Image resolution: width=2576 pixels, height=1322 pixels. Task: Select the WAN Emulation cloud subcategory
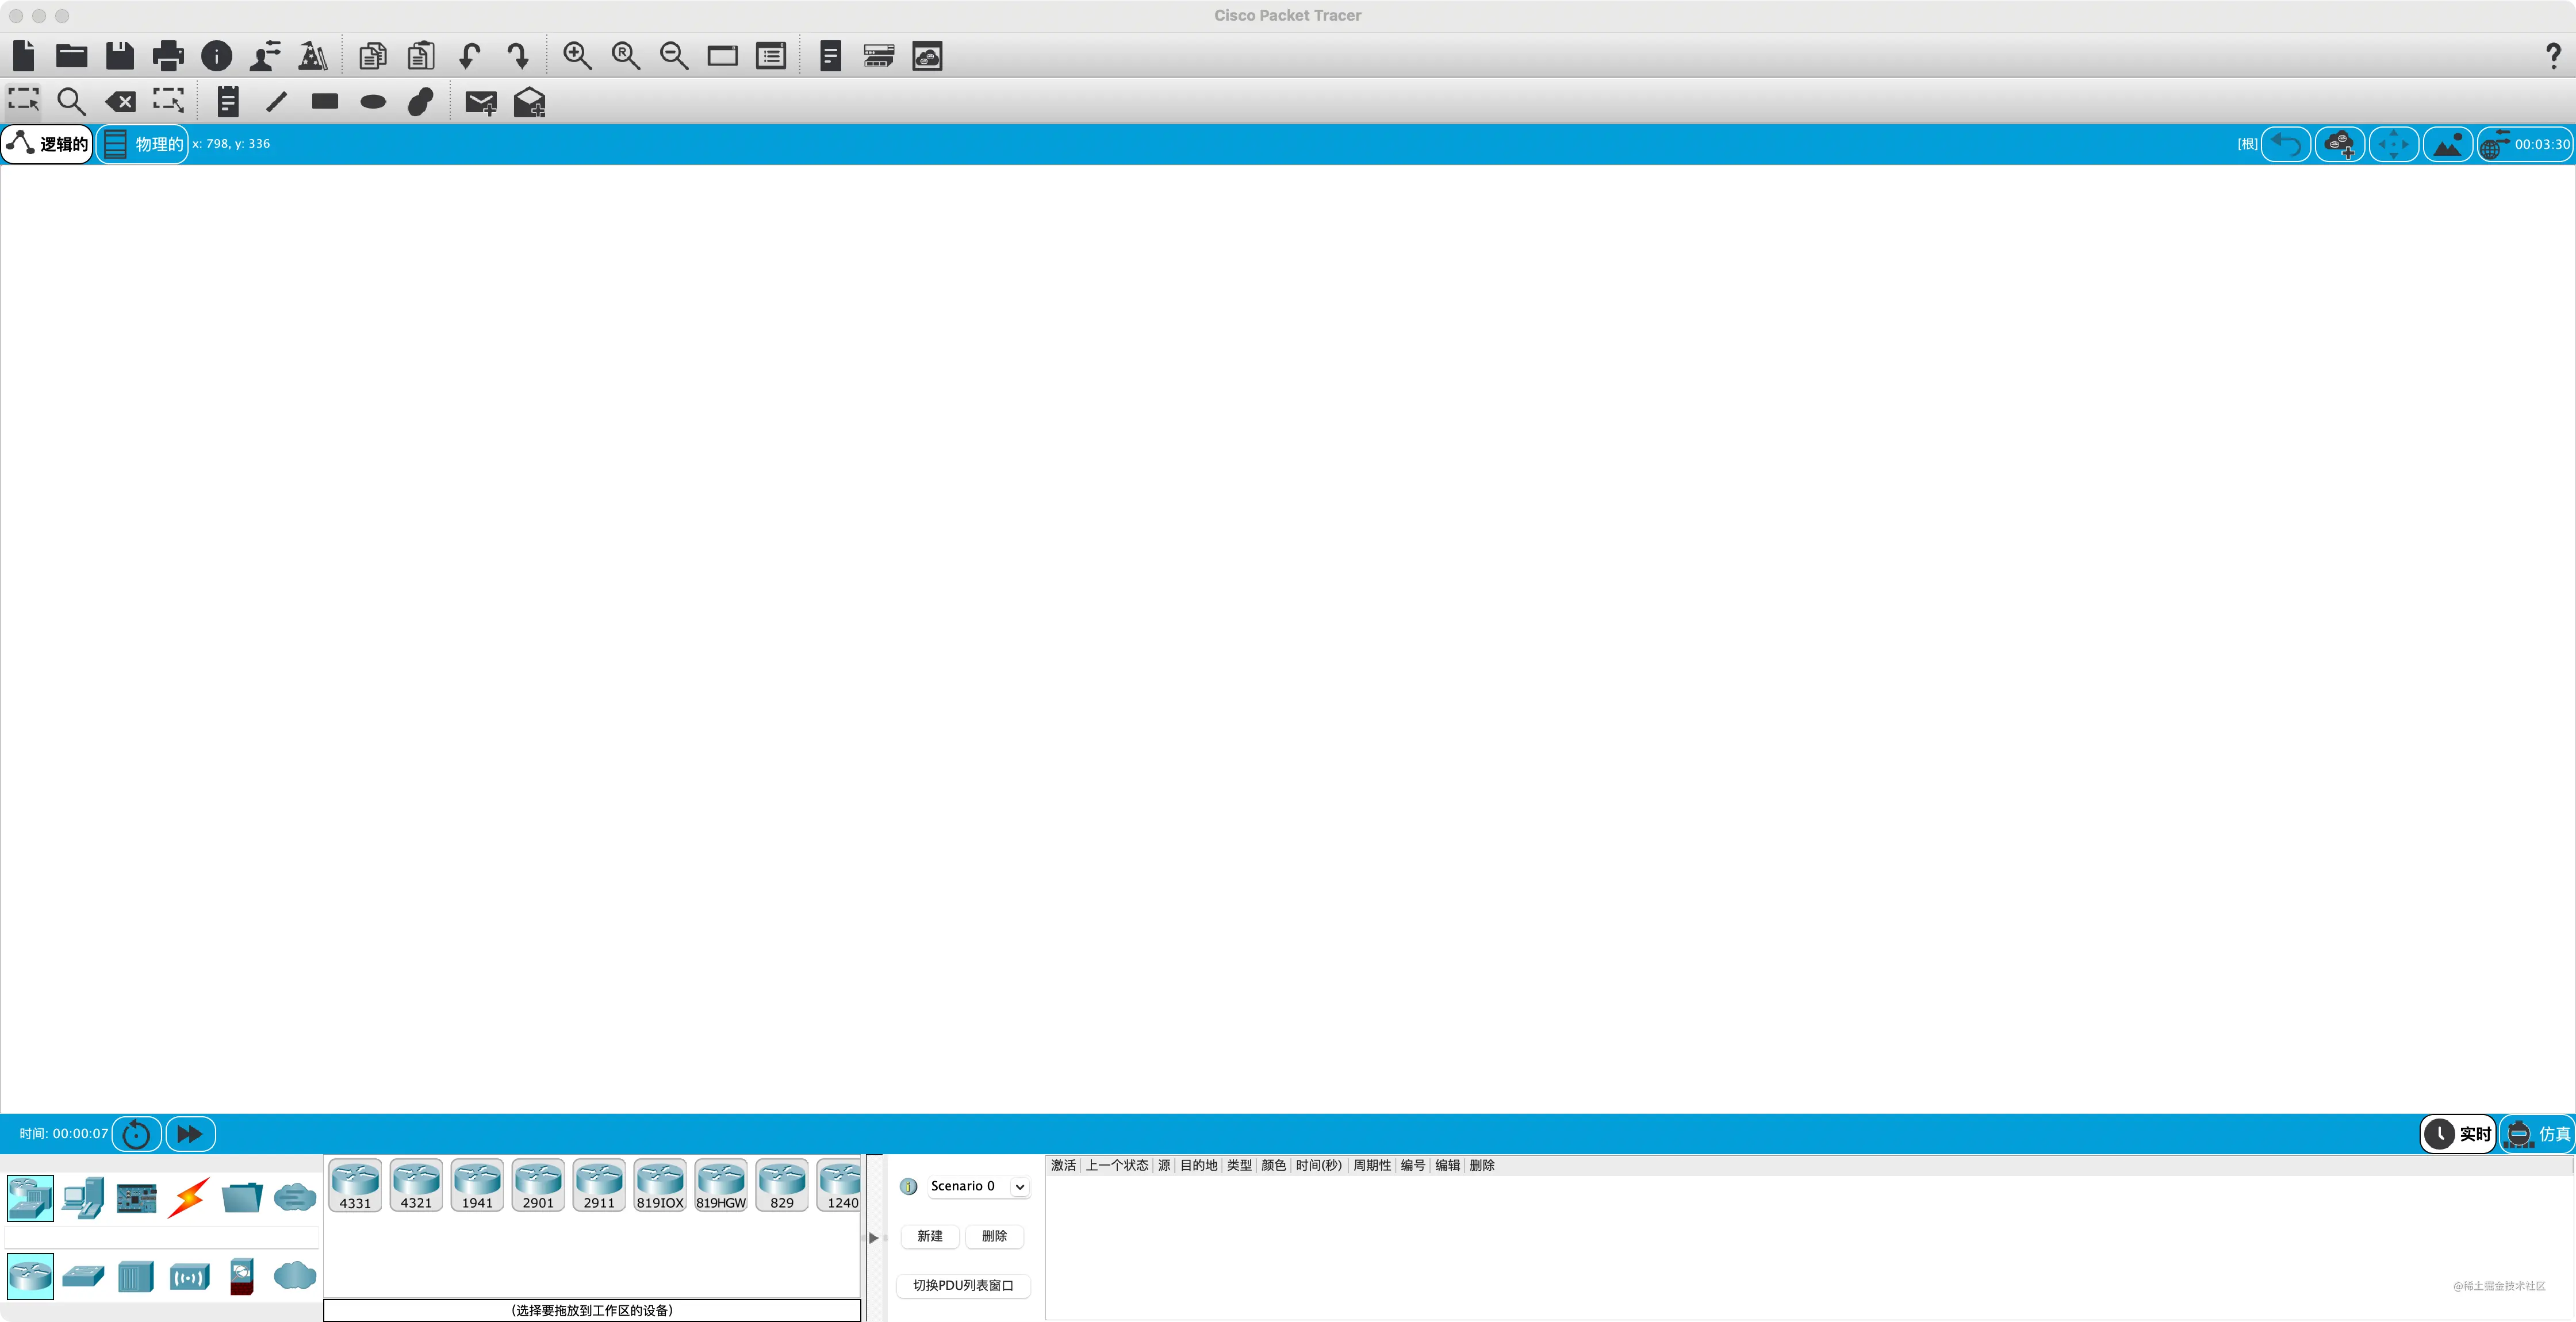pyautogui.click(x=295, y=1276)
